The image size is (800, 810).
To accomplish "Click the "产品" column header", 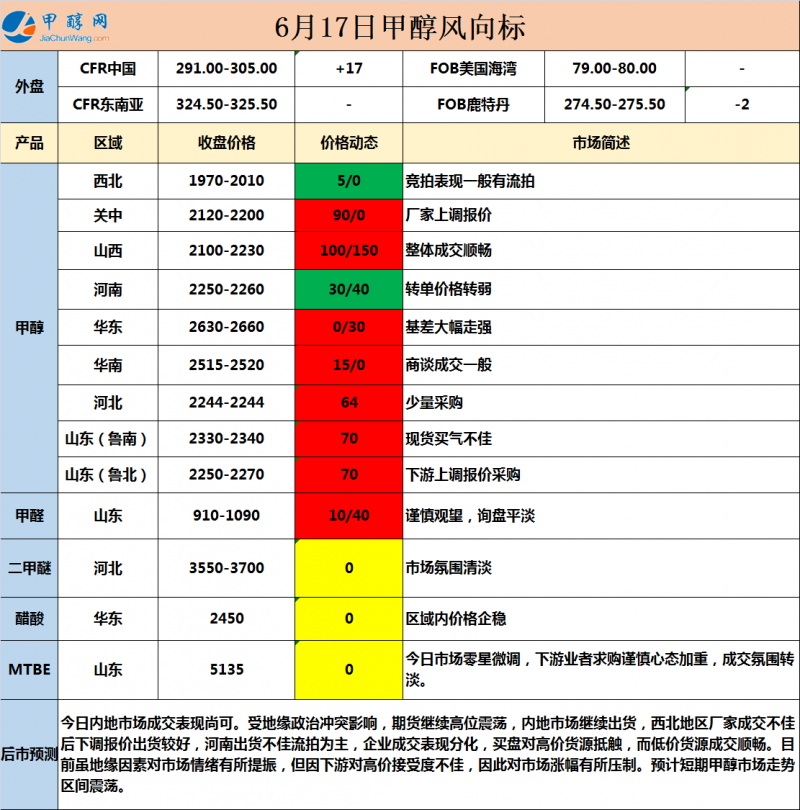I will click(x=29, y=143).
